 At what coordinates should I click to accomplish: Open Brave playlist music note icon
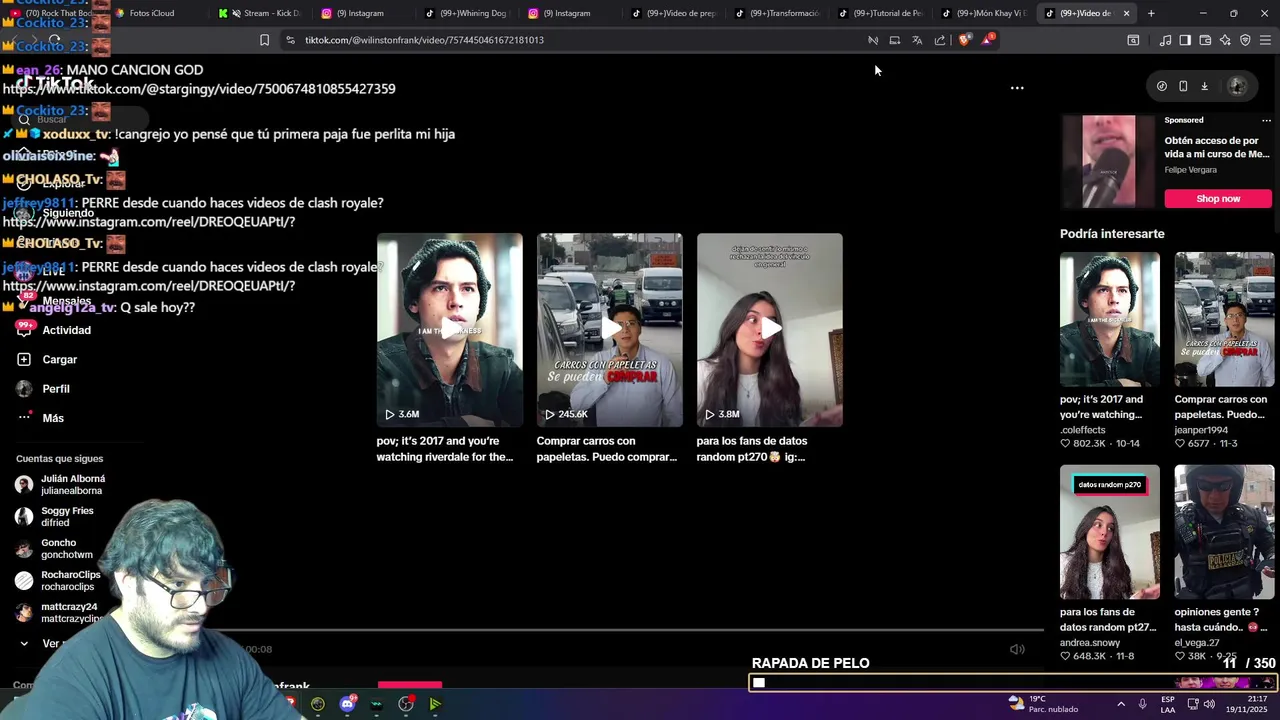point(1165,40)
